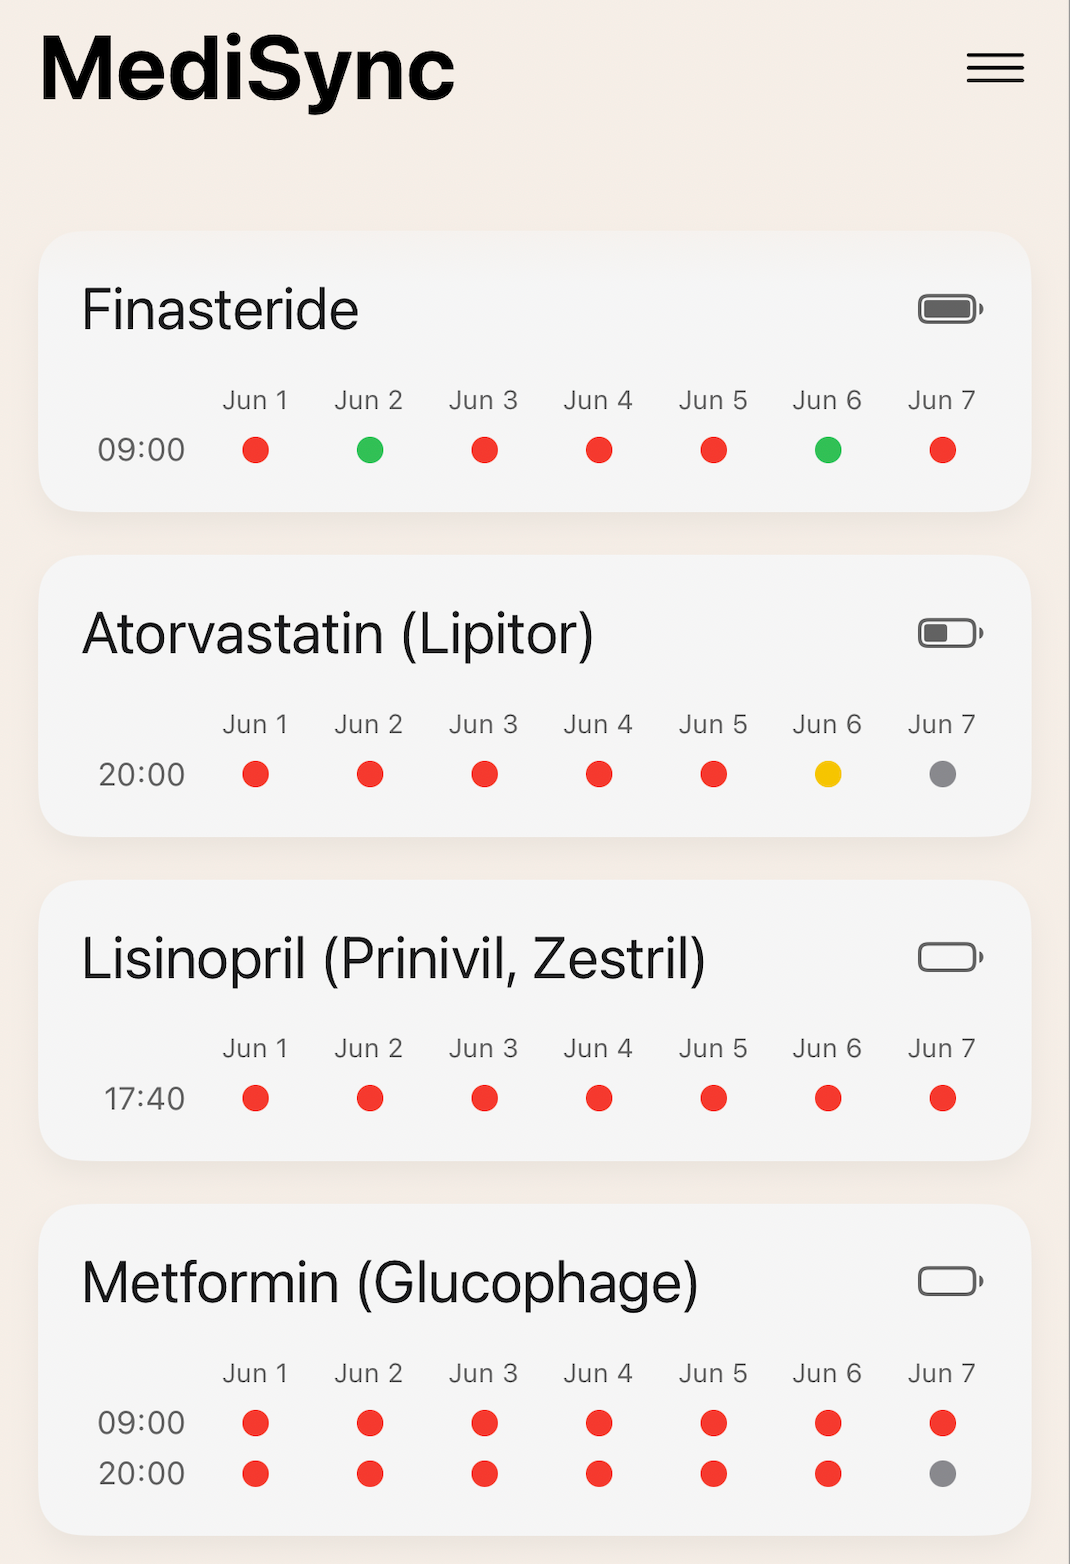Open the Atorvastatin (Lipitor) title
1070x1564 pixels.
tap(338, 634)
